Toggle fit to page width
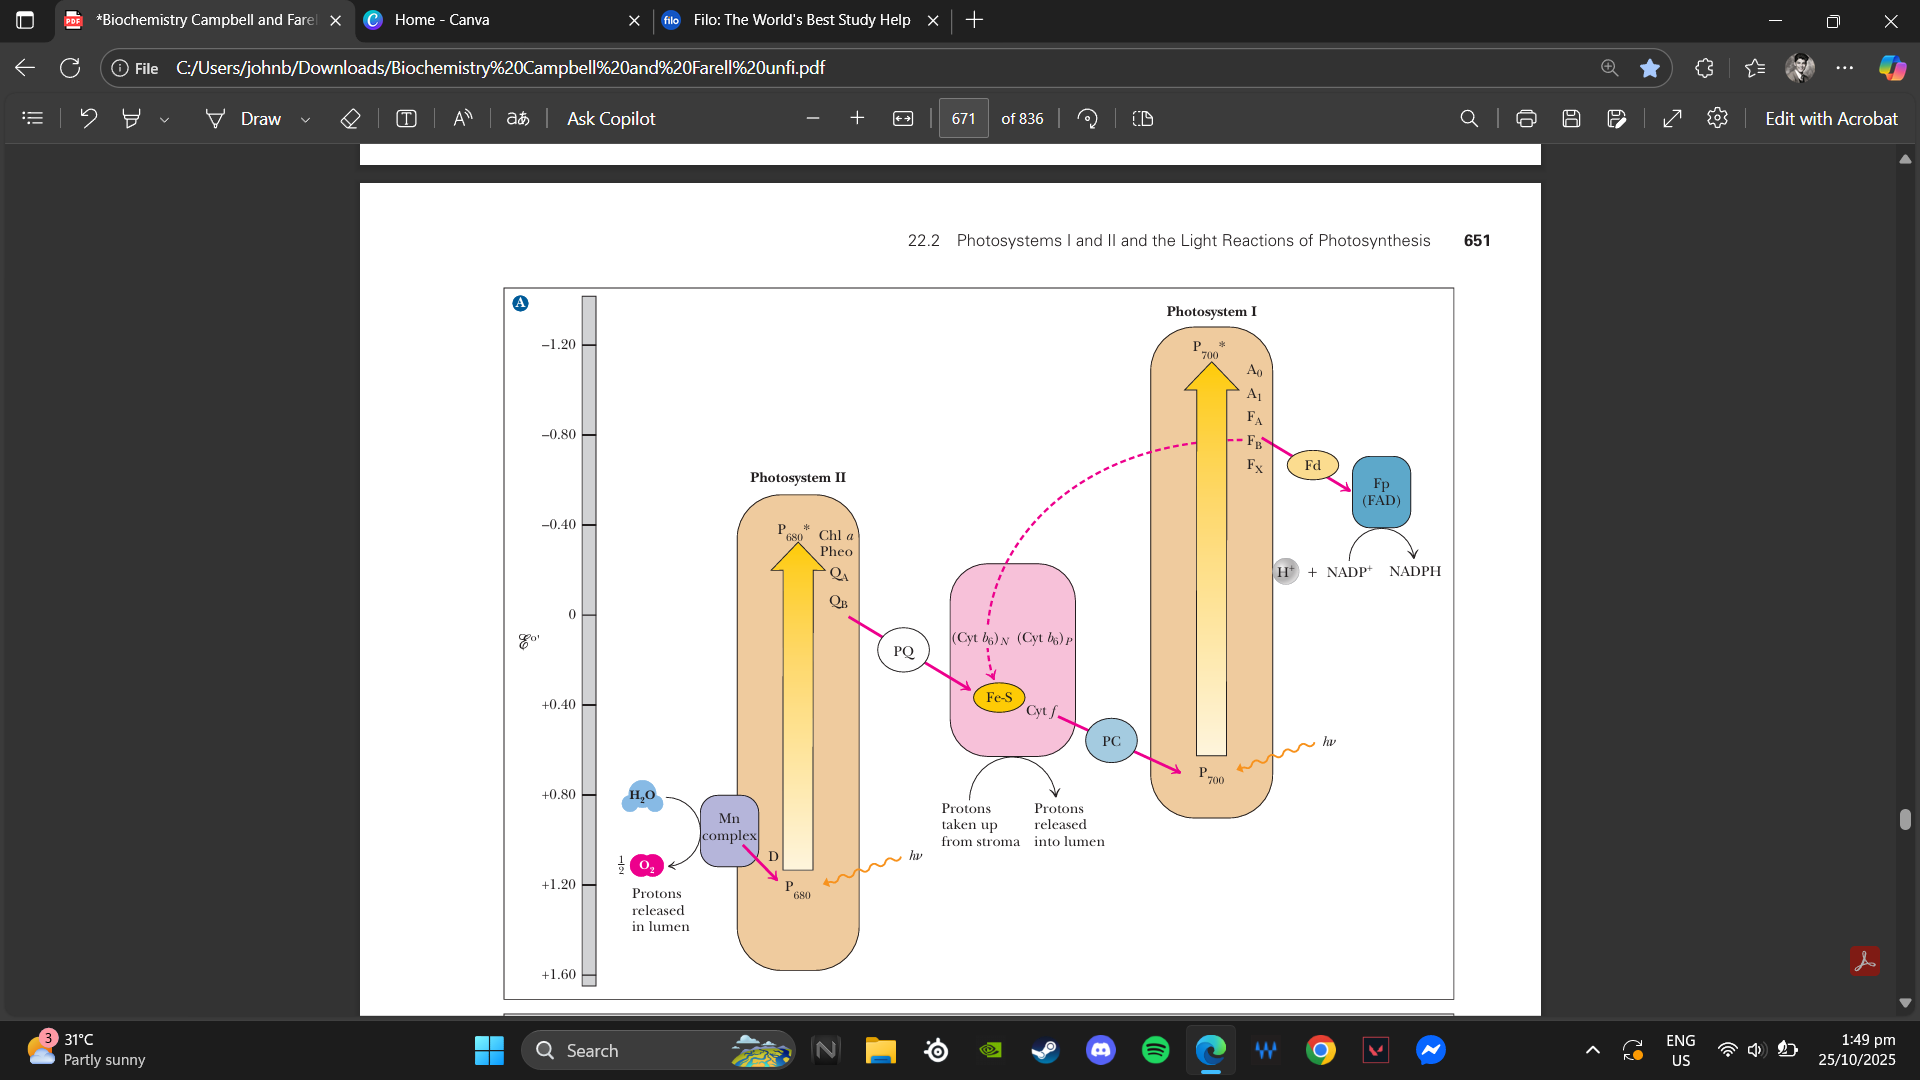The height and width of the screenshot is (1080, 1920). (x=903, y=118)
